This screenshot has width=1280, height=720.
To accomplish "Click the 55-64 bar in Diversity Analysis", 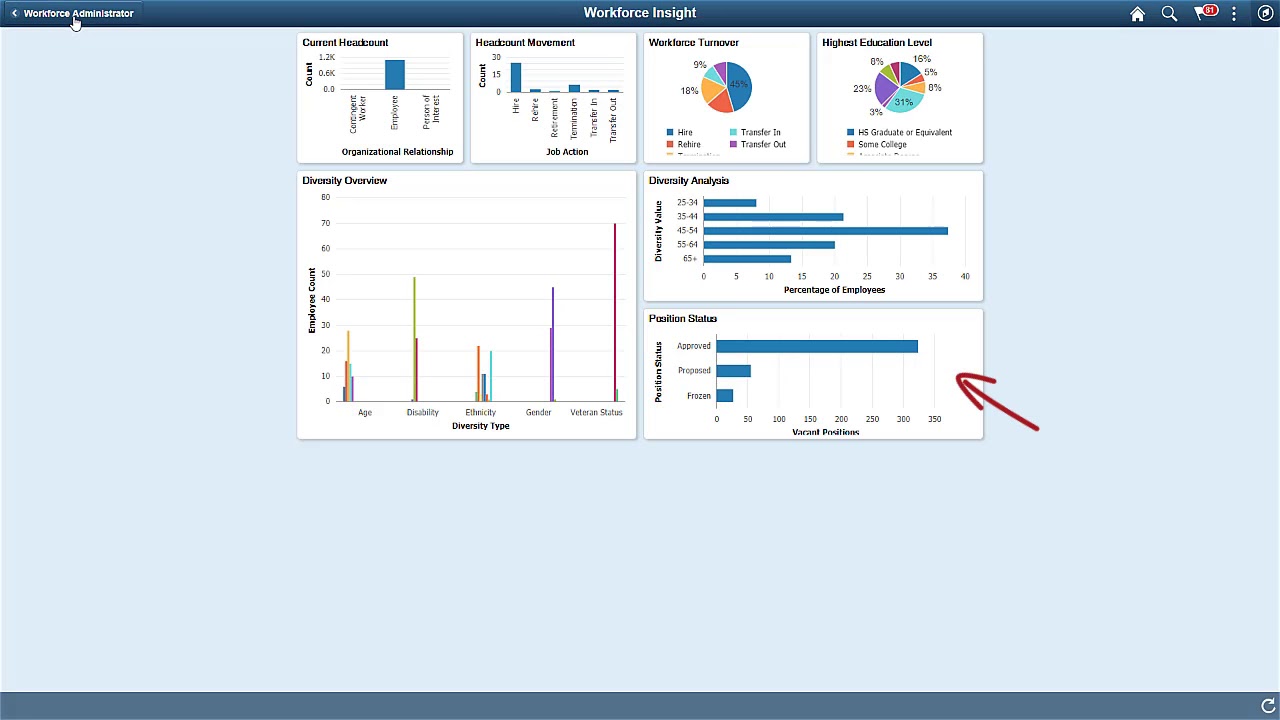I will pyautogui.click(x=769, y=244).
